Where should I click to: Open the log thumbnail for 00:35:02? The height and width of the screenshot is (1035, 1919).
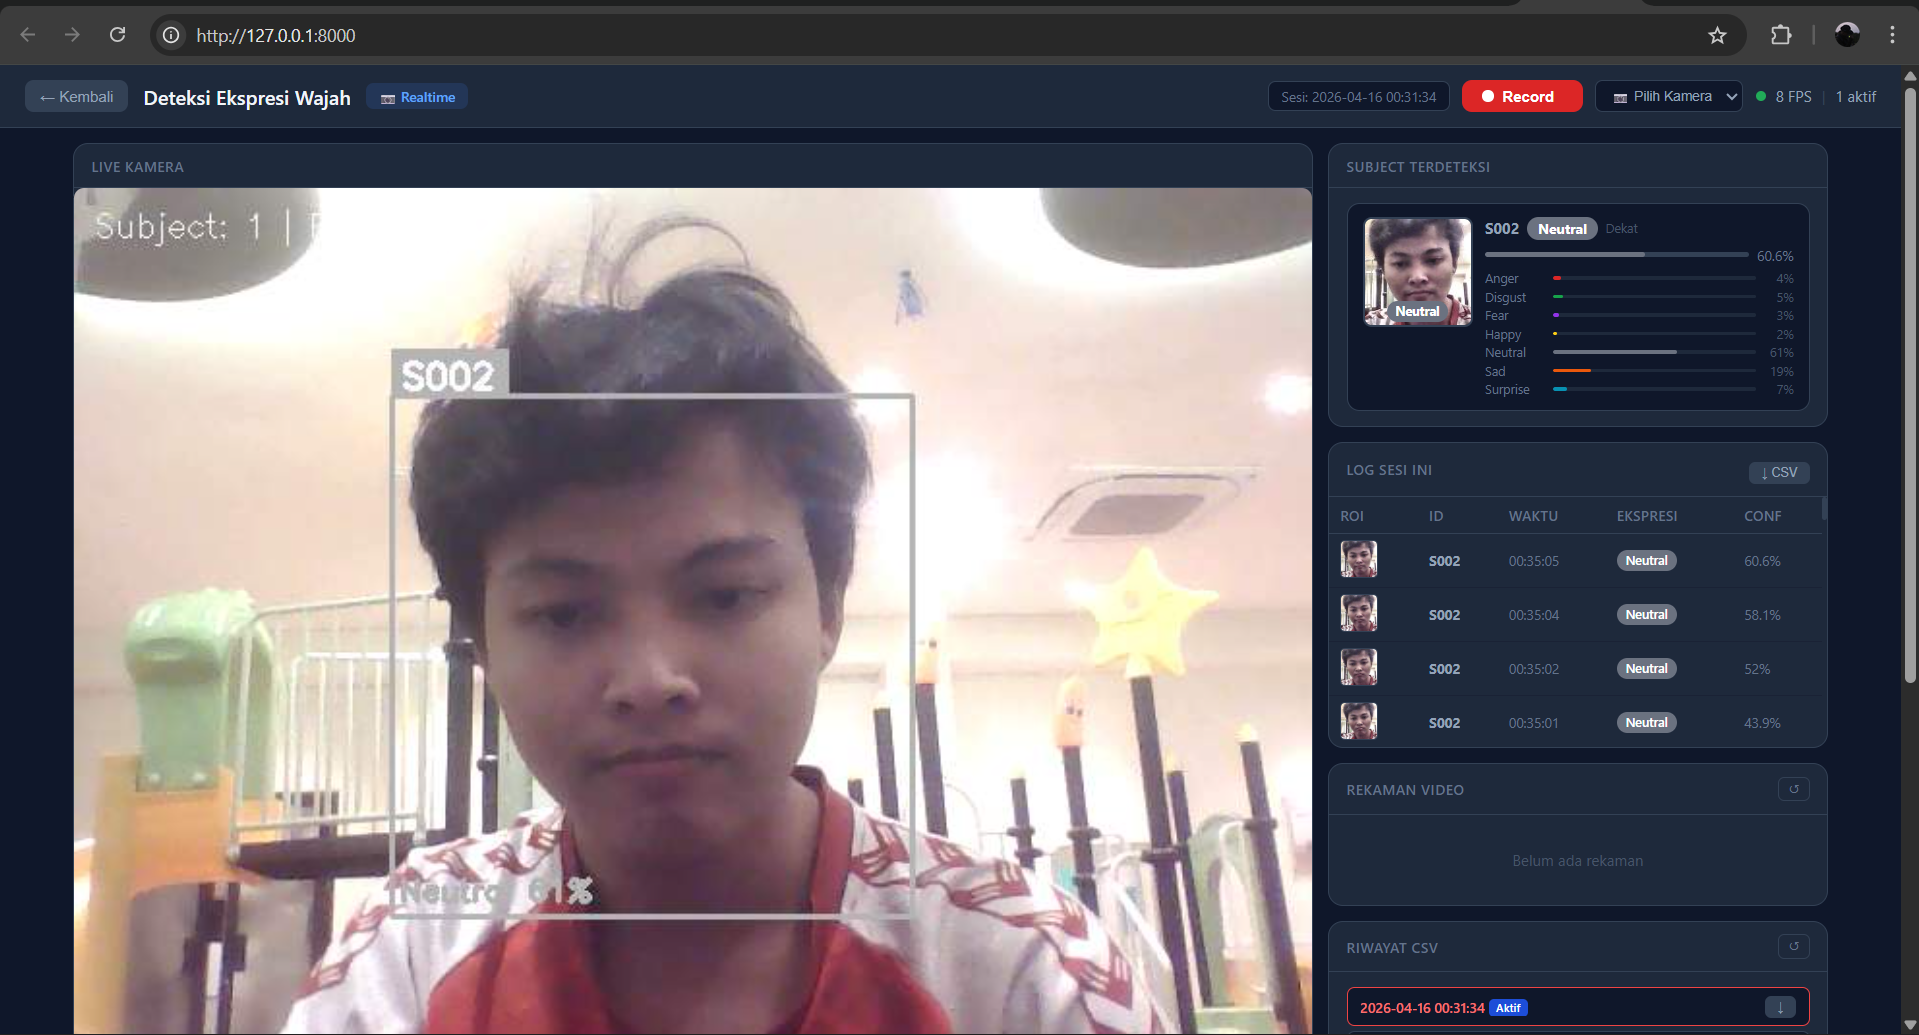coord(1358,668)
